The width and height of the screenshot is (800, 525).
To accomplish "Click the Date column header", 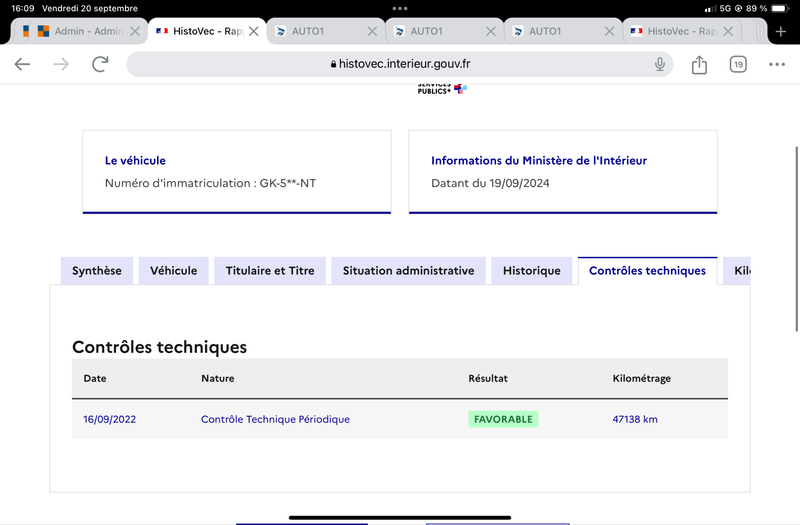I will pos(95,379).
